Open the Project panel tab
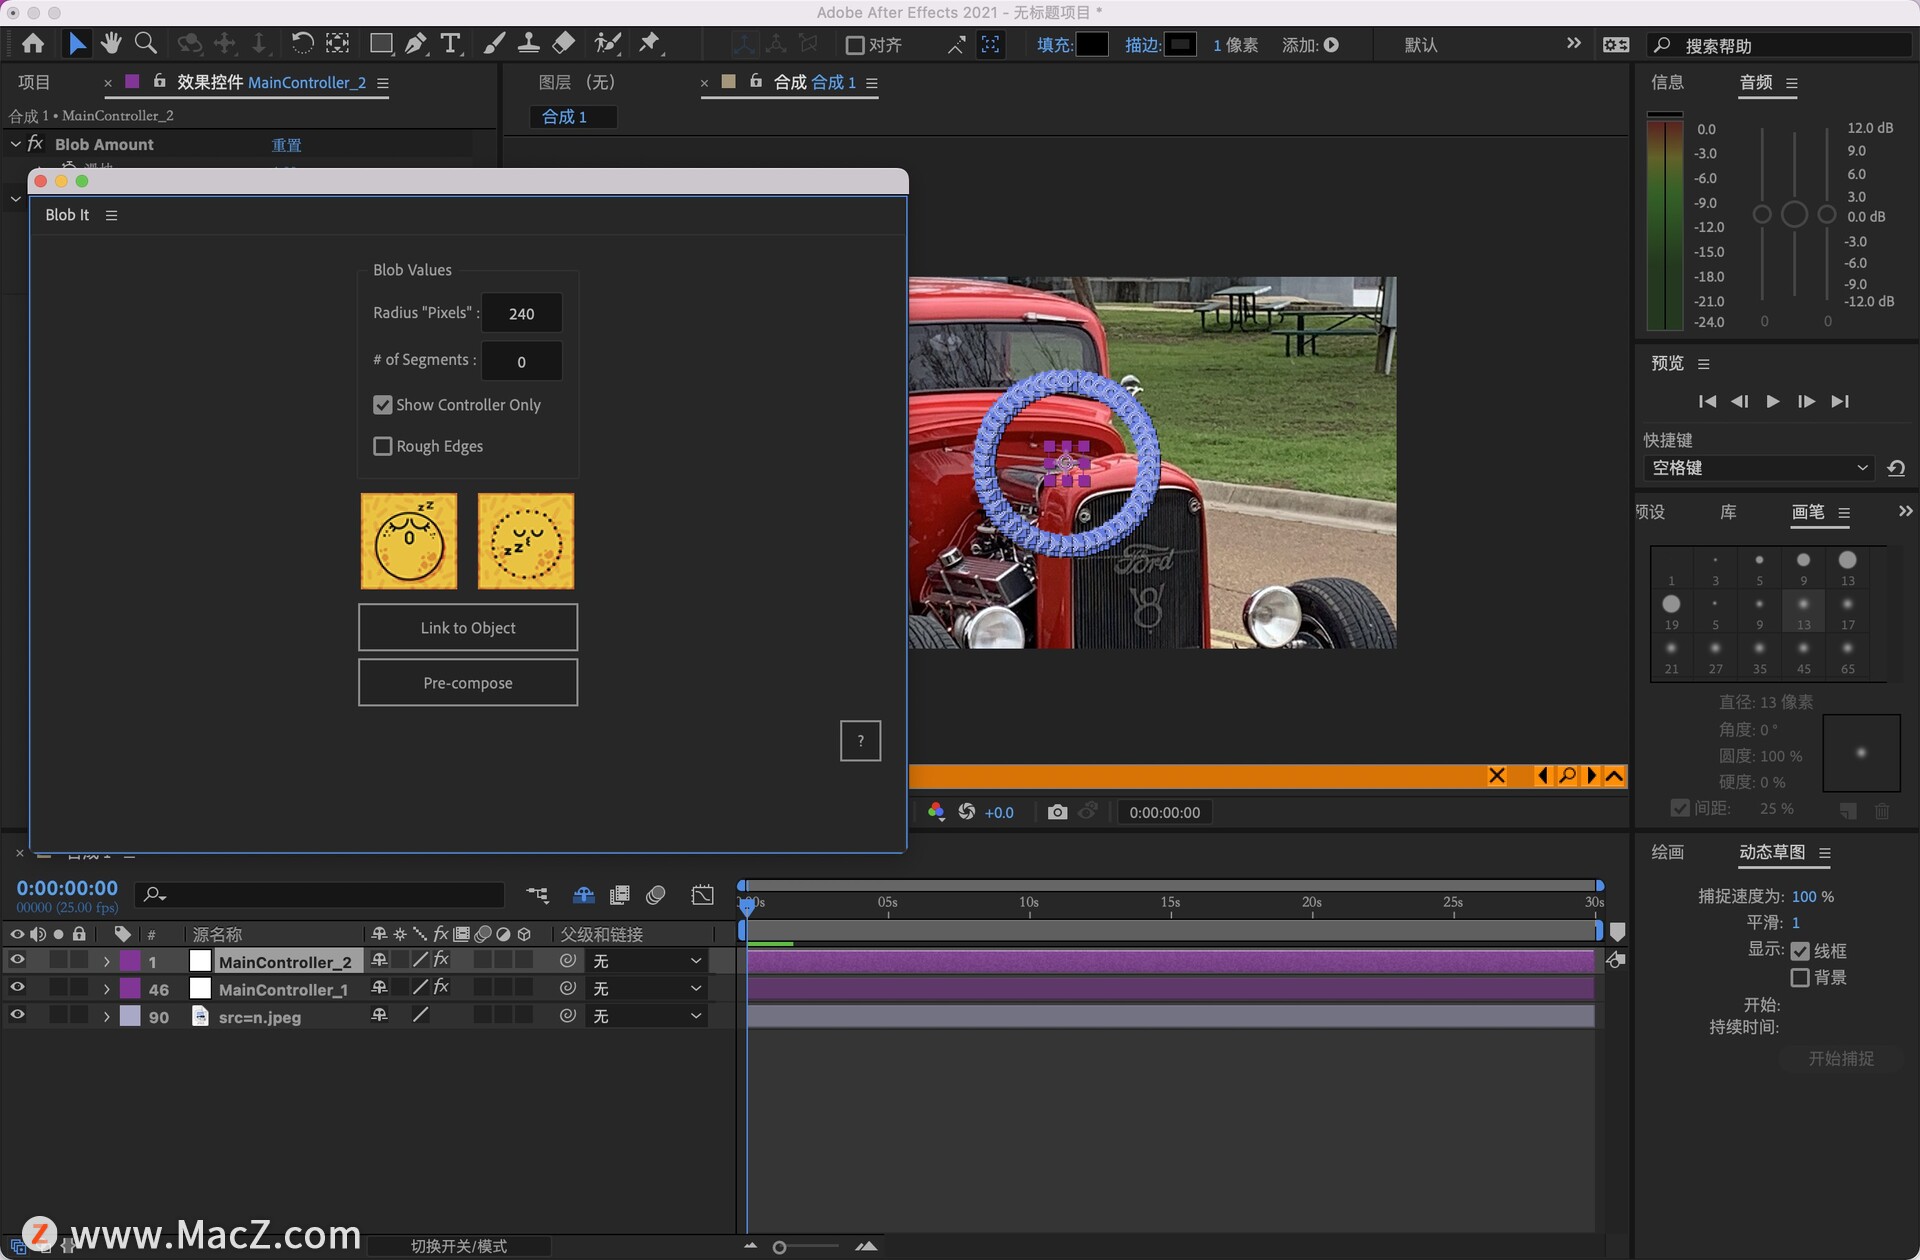Screen dimensions: 1920x1260 point(34,83)
